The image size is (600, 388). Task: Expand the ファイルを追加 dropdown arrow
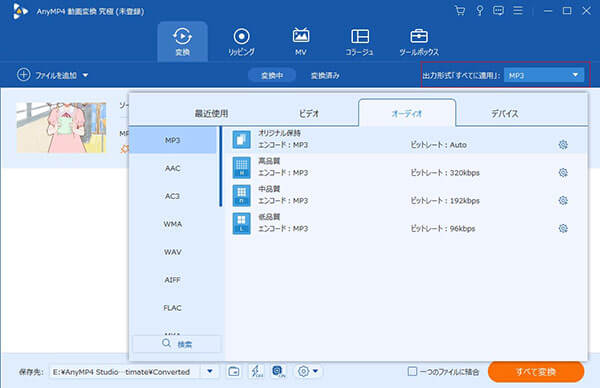pos(85,75)
